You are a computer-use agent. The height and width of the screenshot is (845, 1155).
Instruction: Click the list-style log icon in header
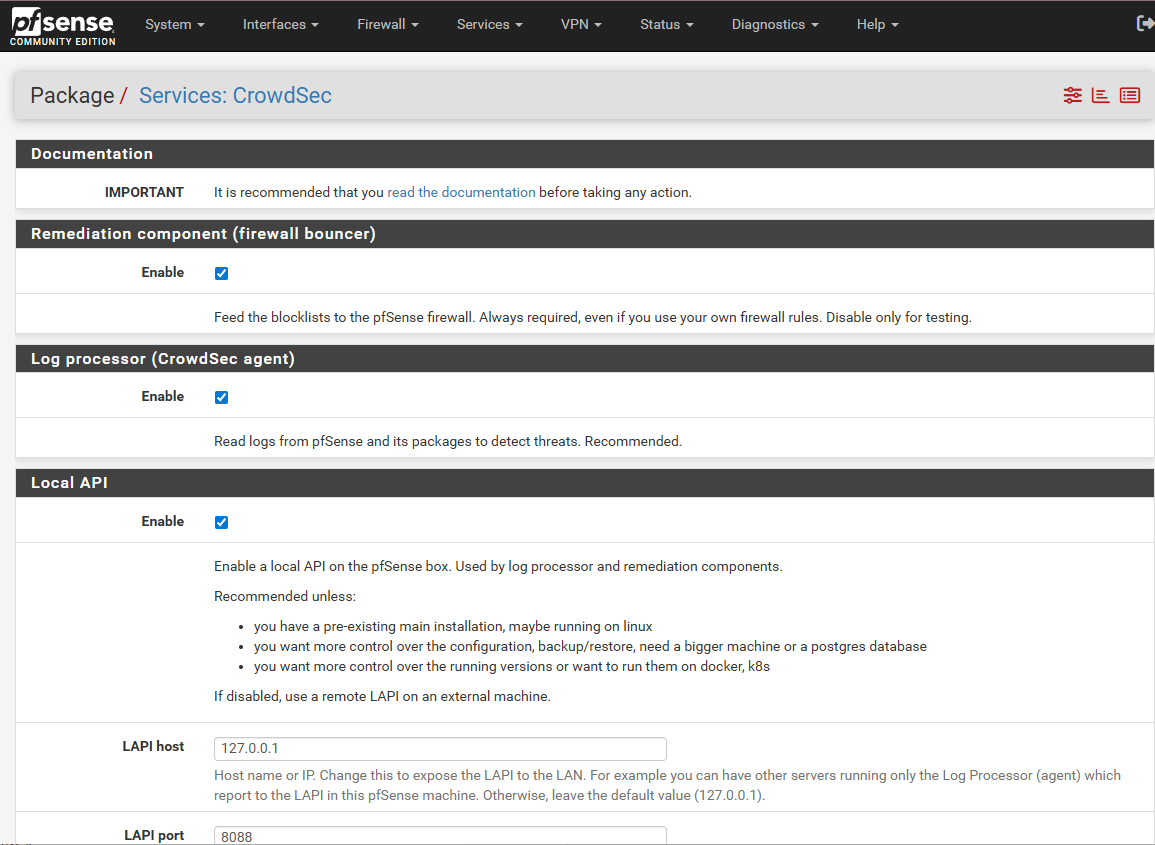[1130, 96]
